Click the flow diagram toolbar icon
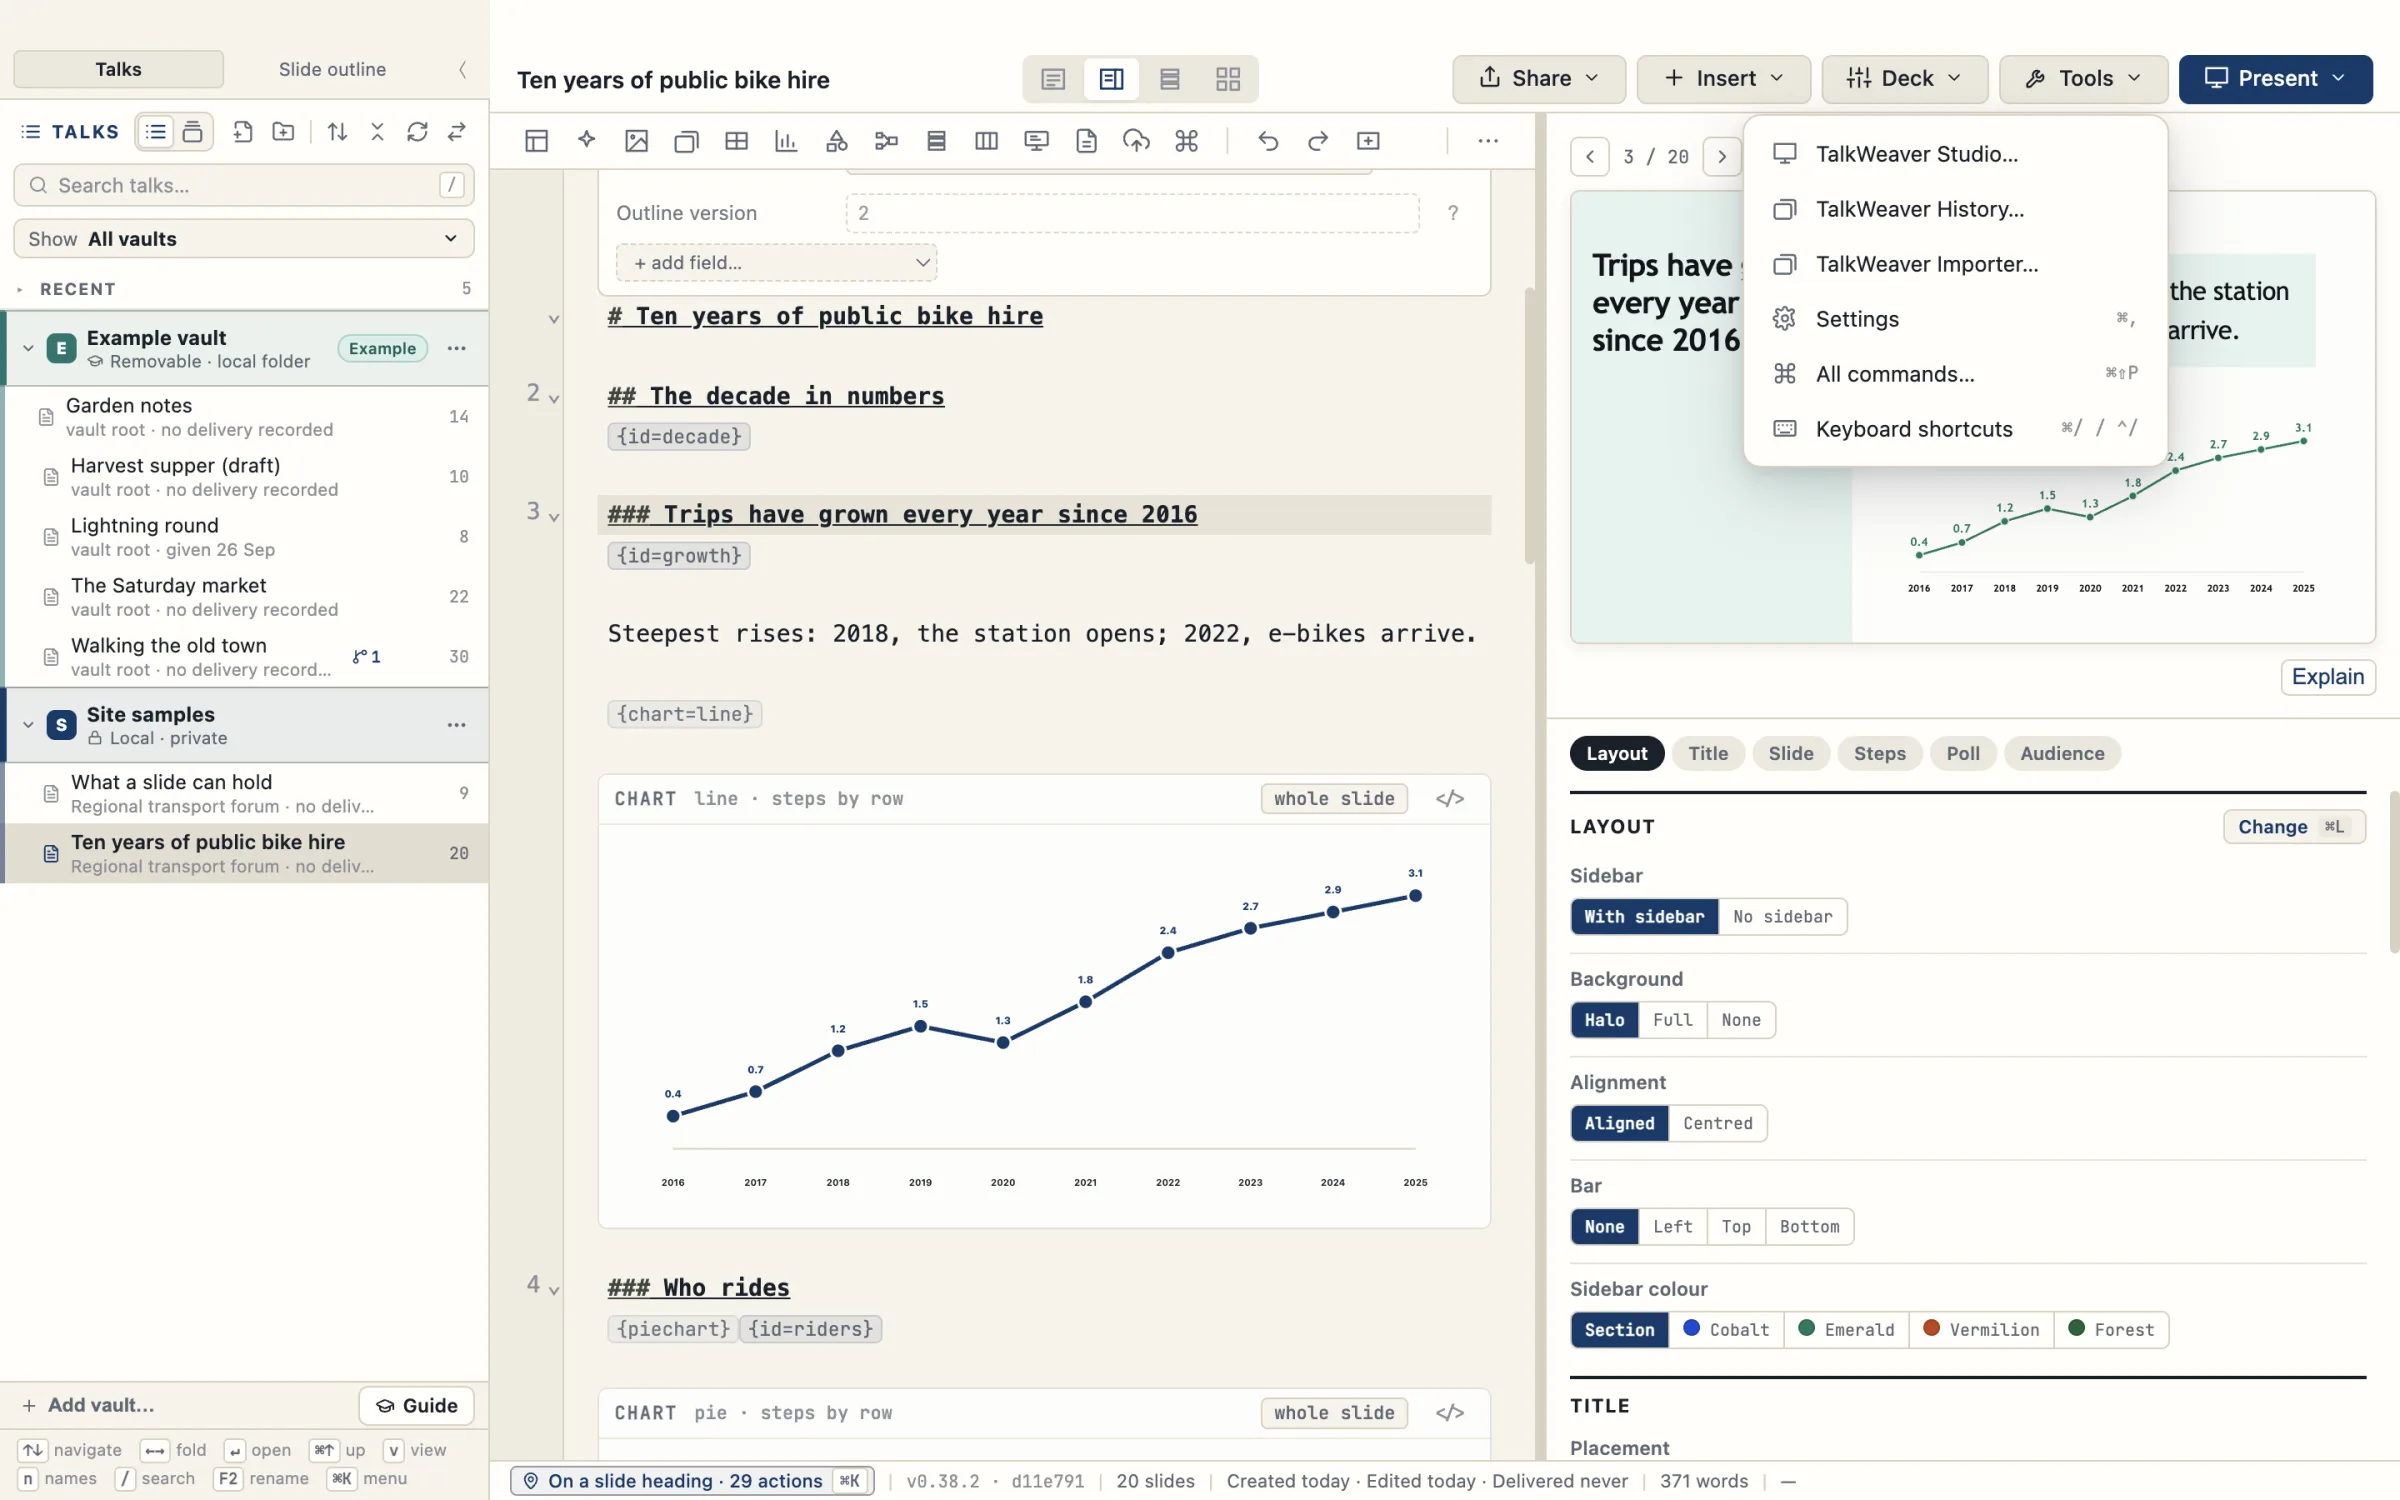 click(x=886, y=141)
